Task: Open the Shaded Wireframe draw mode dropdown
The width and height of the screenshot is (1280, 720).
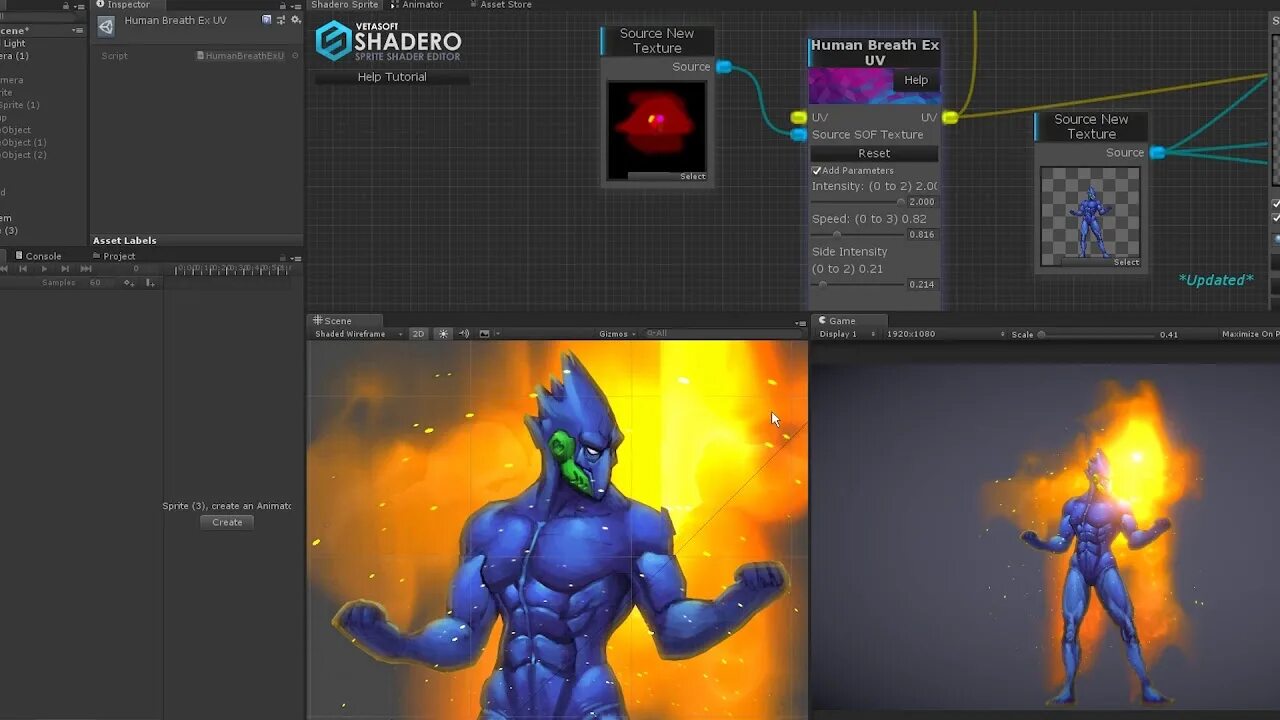Action: click(358, 334)
